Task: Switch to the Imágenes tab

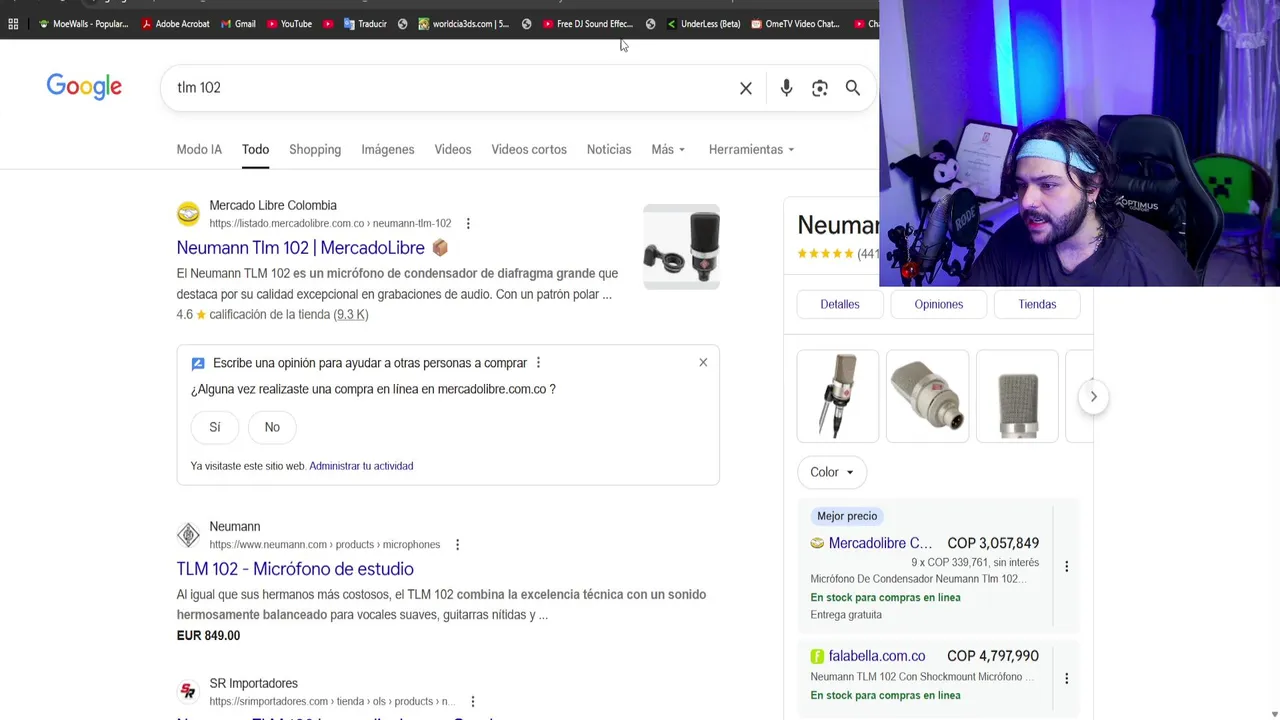Action: point(388,149)
